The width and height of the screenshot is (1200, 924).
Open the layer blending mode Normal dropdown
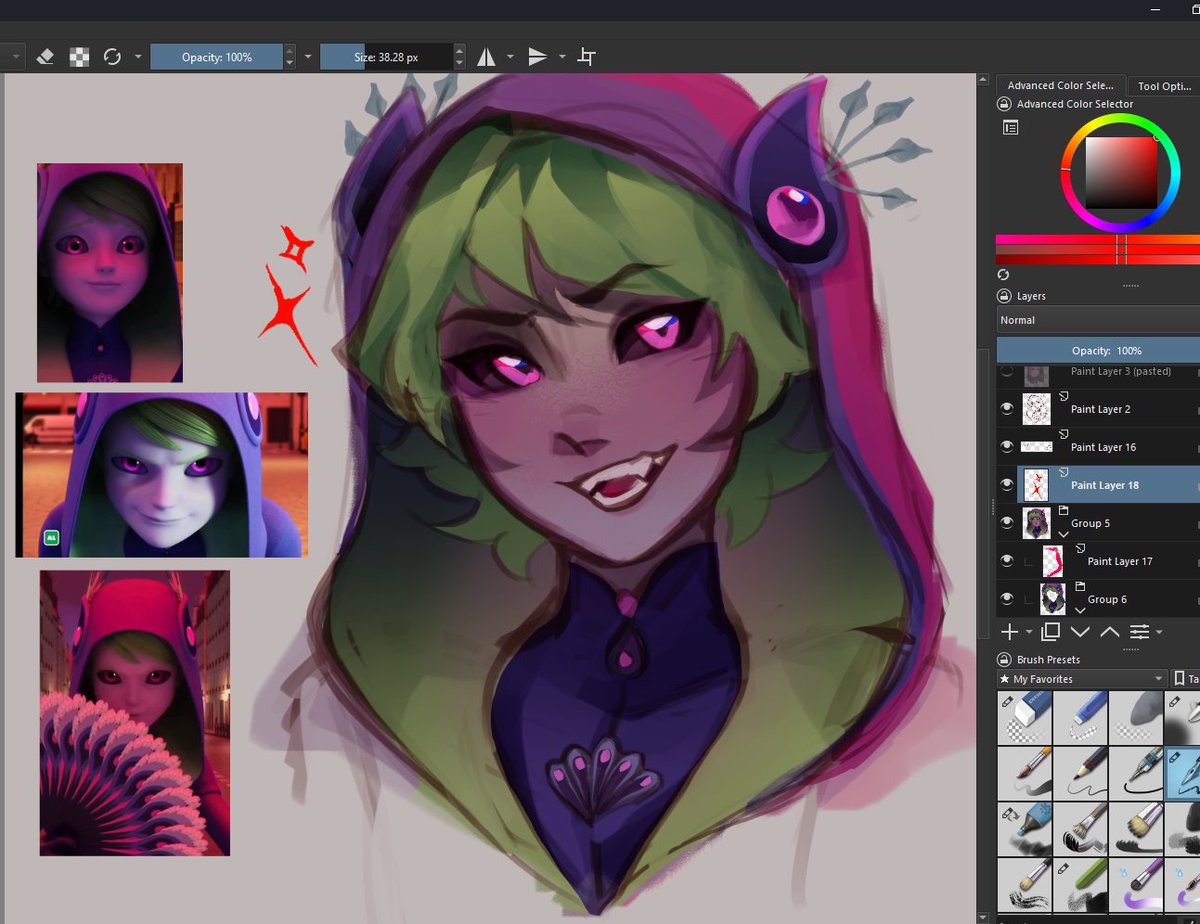pyautogui.click(x=1098, y=320)
